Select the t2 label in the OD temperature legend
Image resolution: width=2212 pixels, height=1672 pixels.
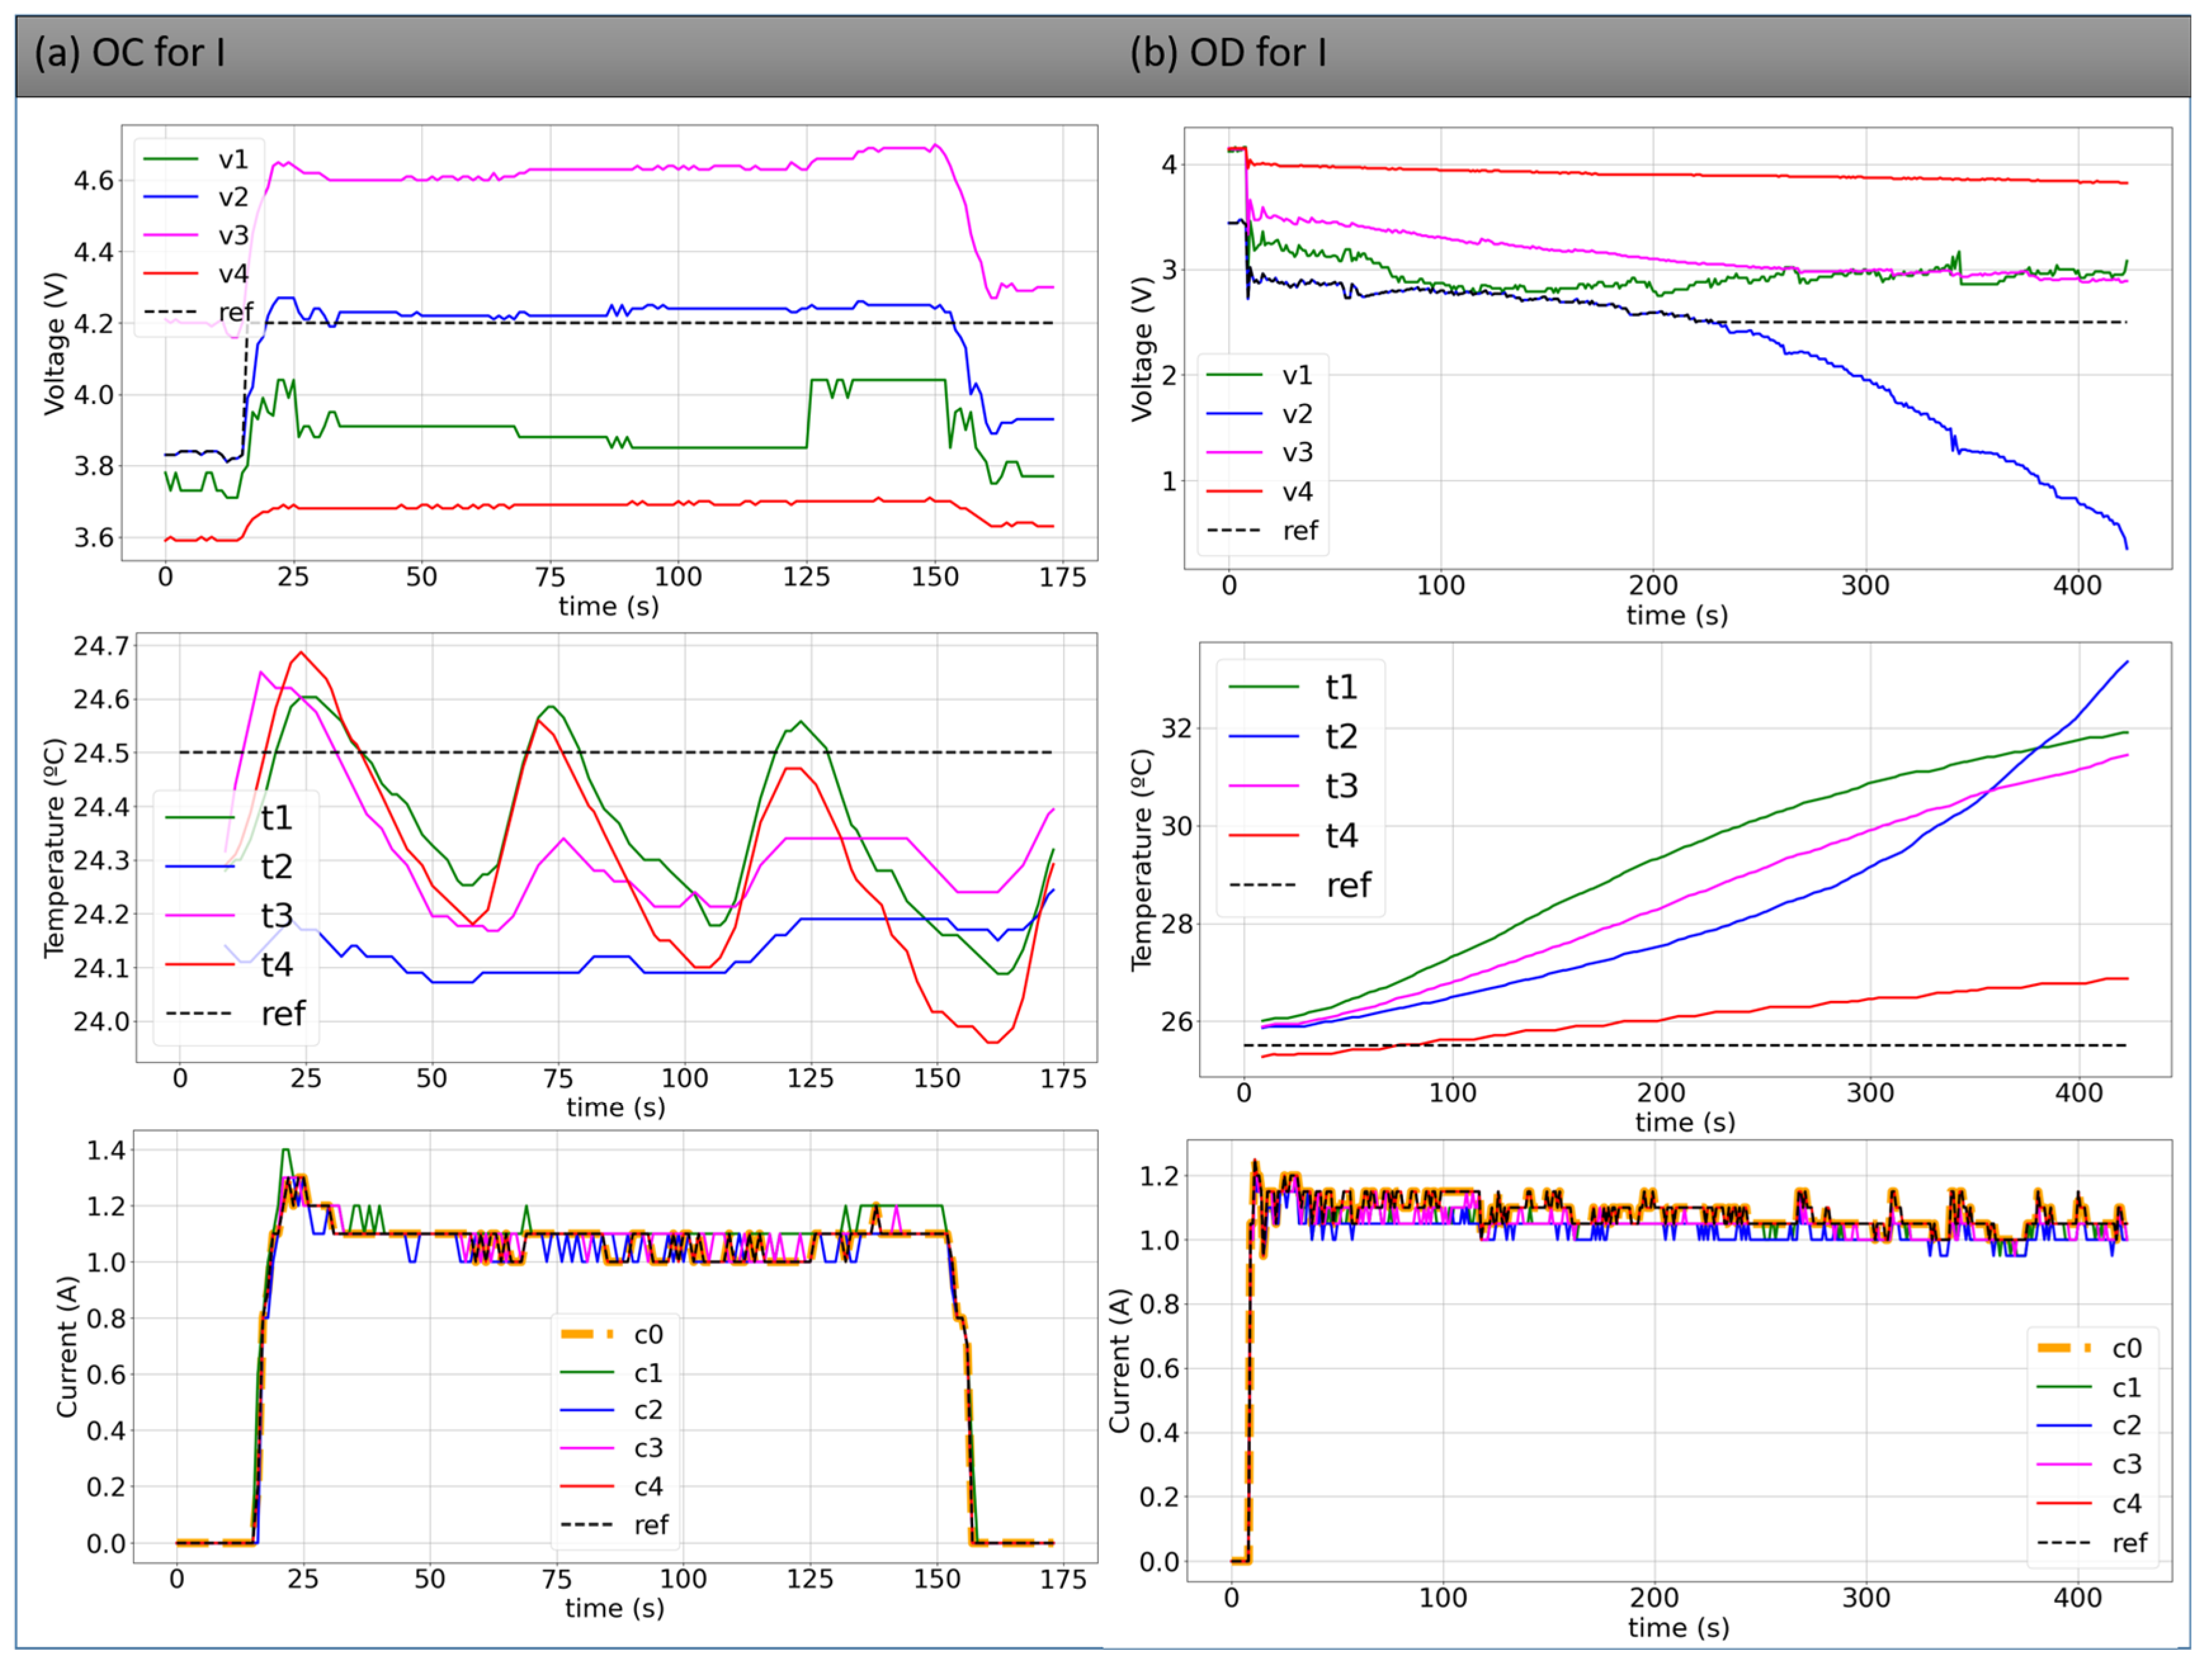1341,736
